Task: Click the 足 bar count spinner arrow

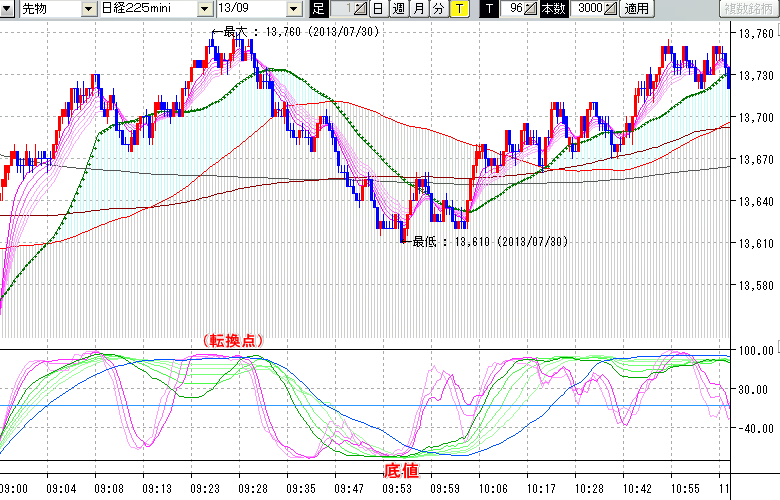Action: 361,9
